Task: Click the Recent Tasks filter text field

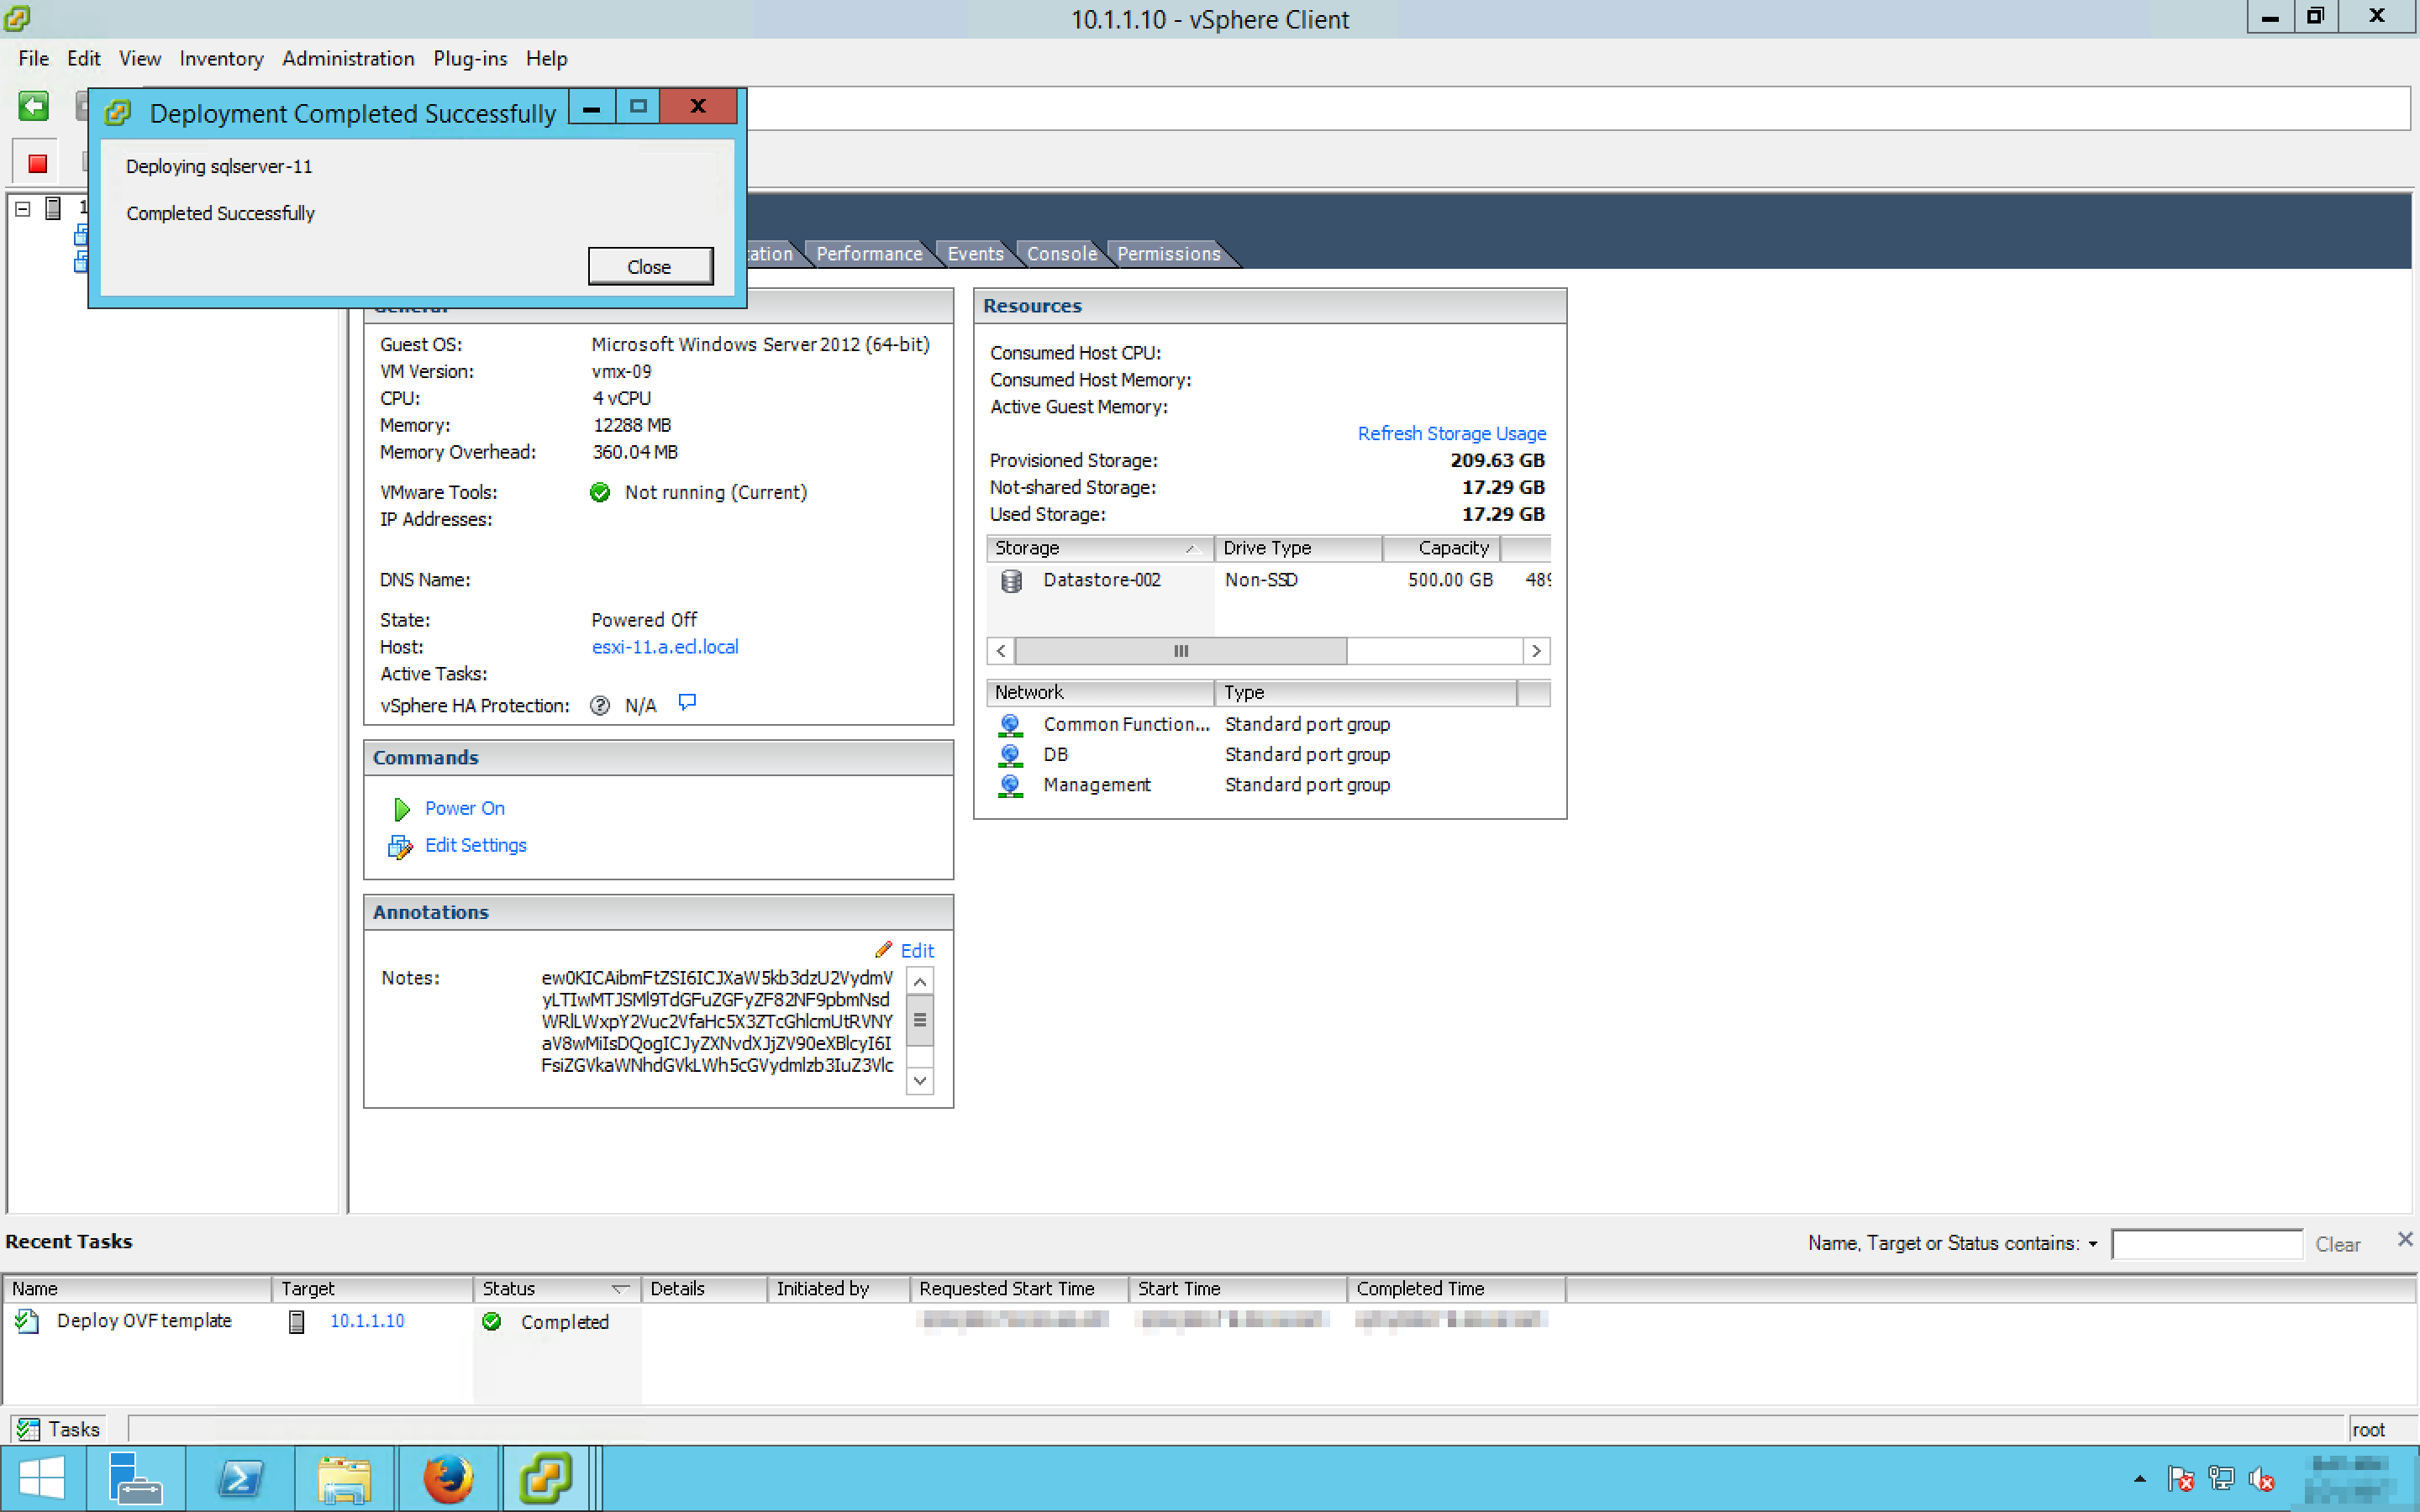Action: click(2206, 1244)
